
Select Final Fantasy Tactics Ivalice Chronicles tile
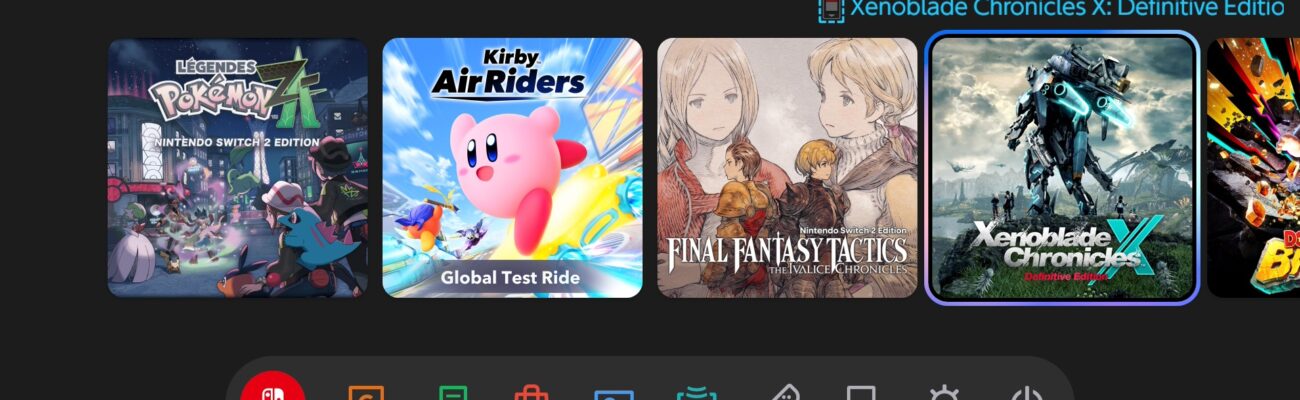(787, 167)
